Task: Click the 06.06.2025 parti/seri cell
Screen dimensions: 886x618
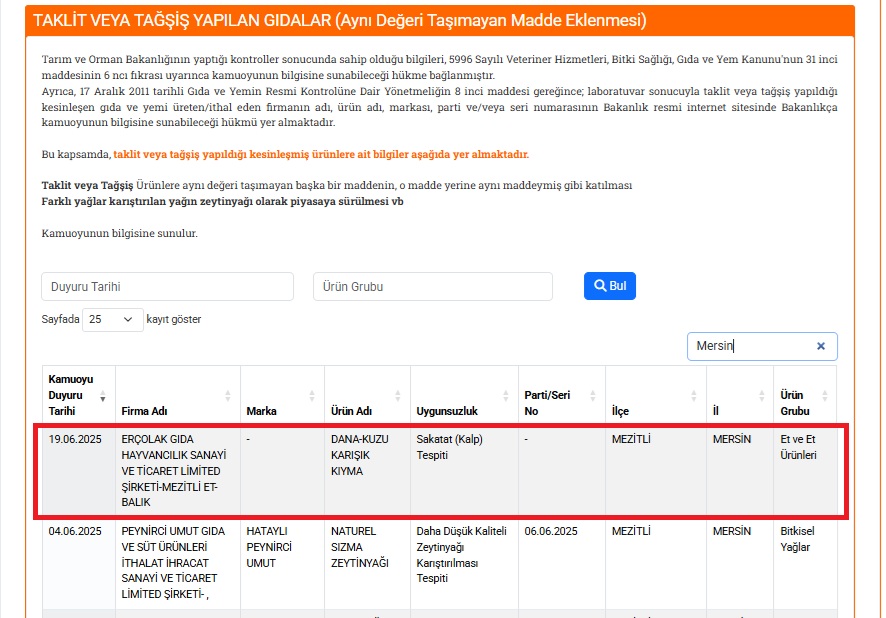Action: point(562,563)
